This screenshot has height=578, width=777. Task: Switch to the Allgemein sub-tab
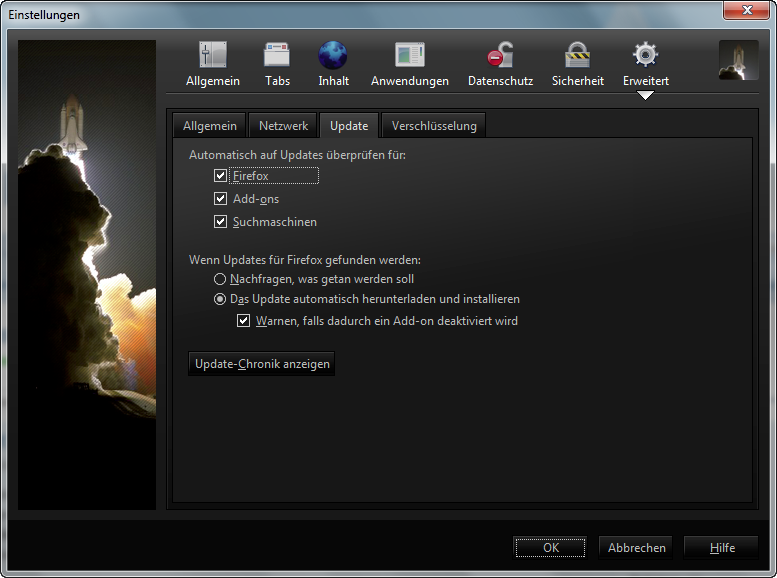click(210, 126)
